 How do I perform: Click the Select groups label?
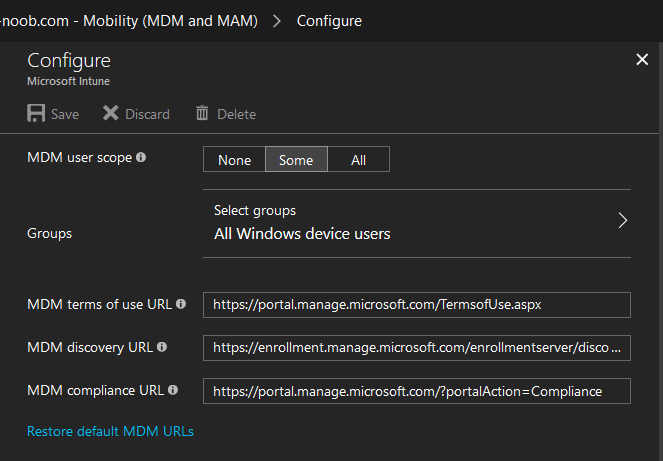(255, 211)
